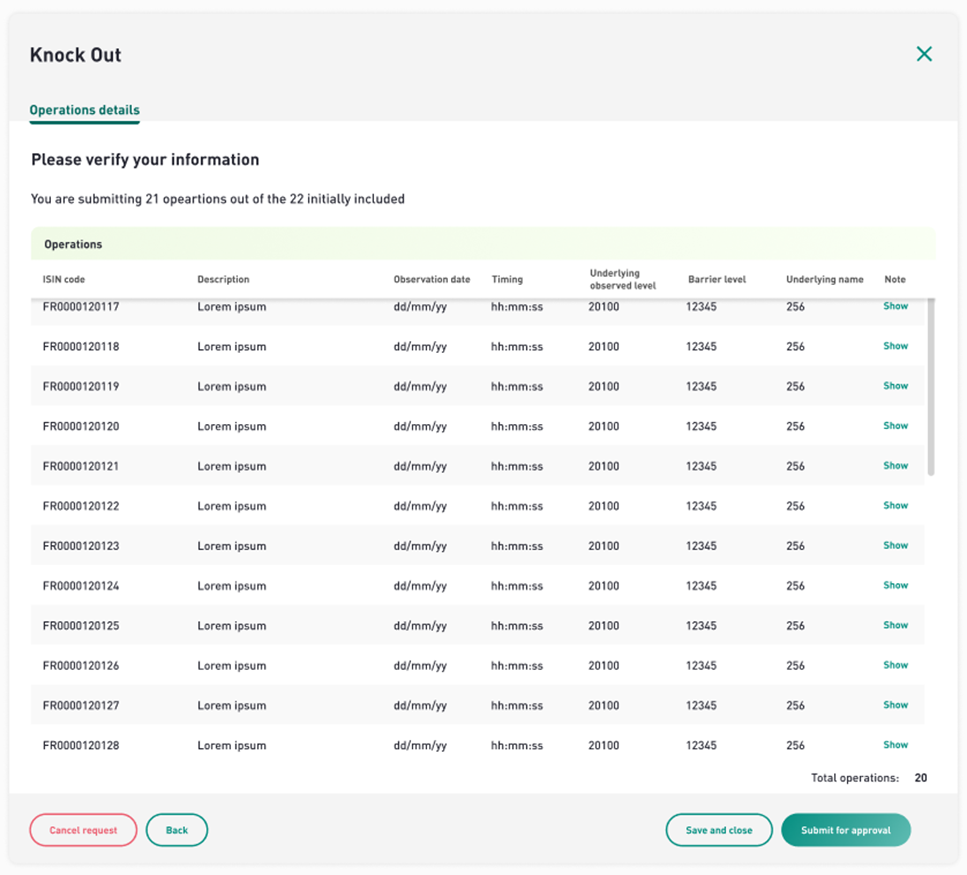The width and height of the screenshot is (967, 875).
Task: Go back with the Back button
Action: (177, 830)
